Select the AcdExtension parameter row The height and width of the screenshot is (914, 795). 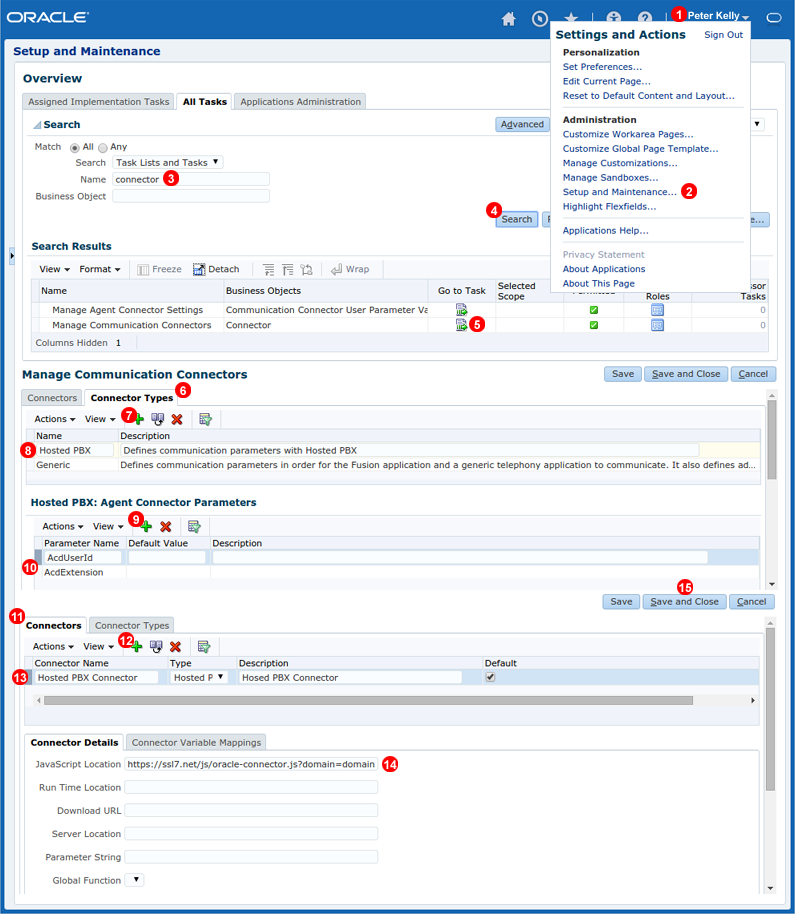(396, 572)
